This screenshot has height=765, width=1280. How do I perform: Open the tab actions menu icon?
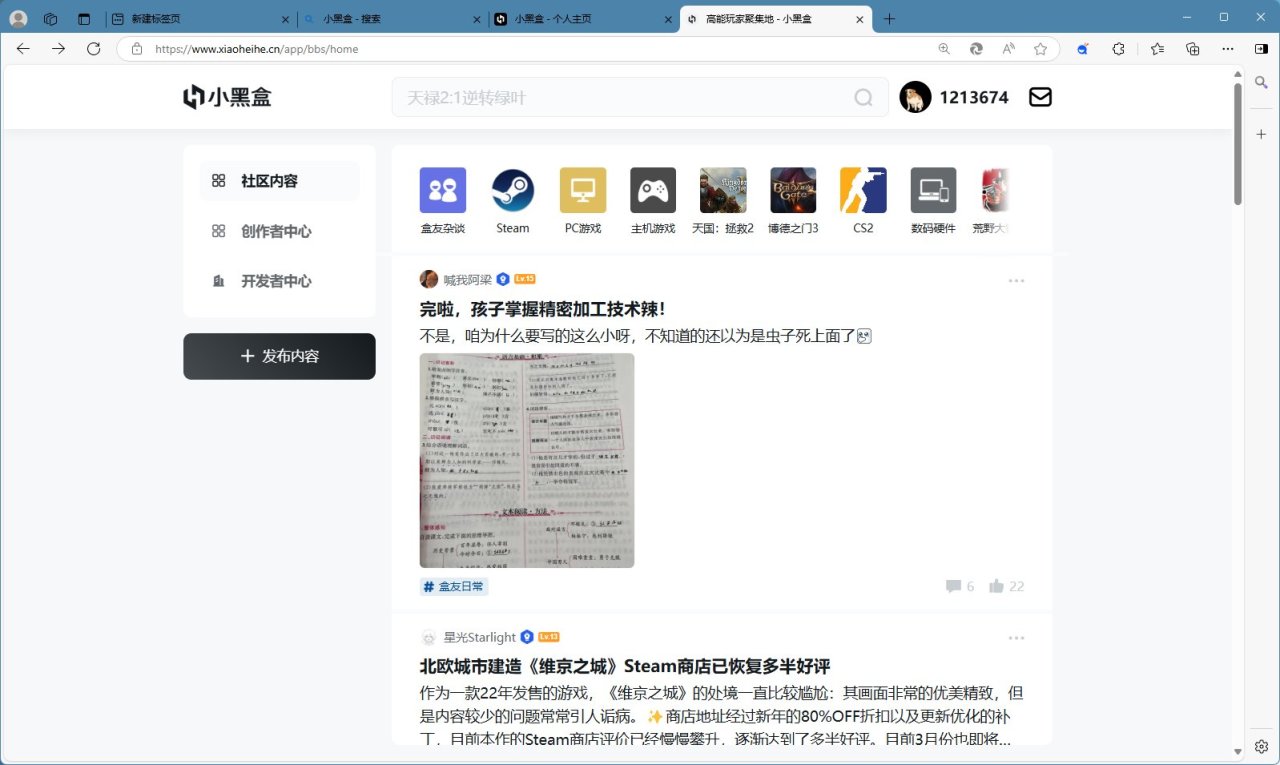coord(84,19)
